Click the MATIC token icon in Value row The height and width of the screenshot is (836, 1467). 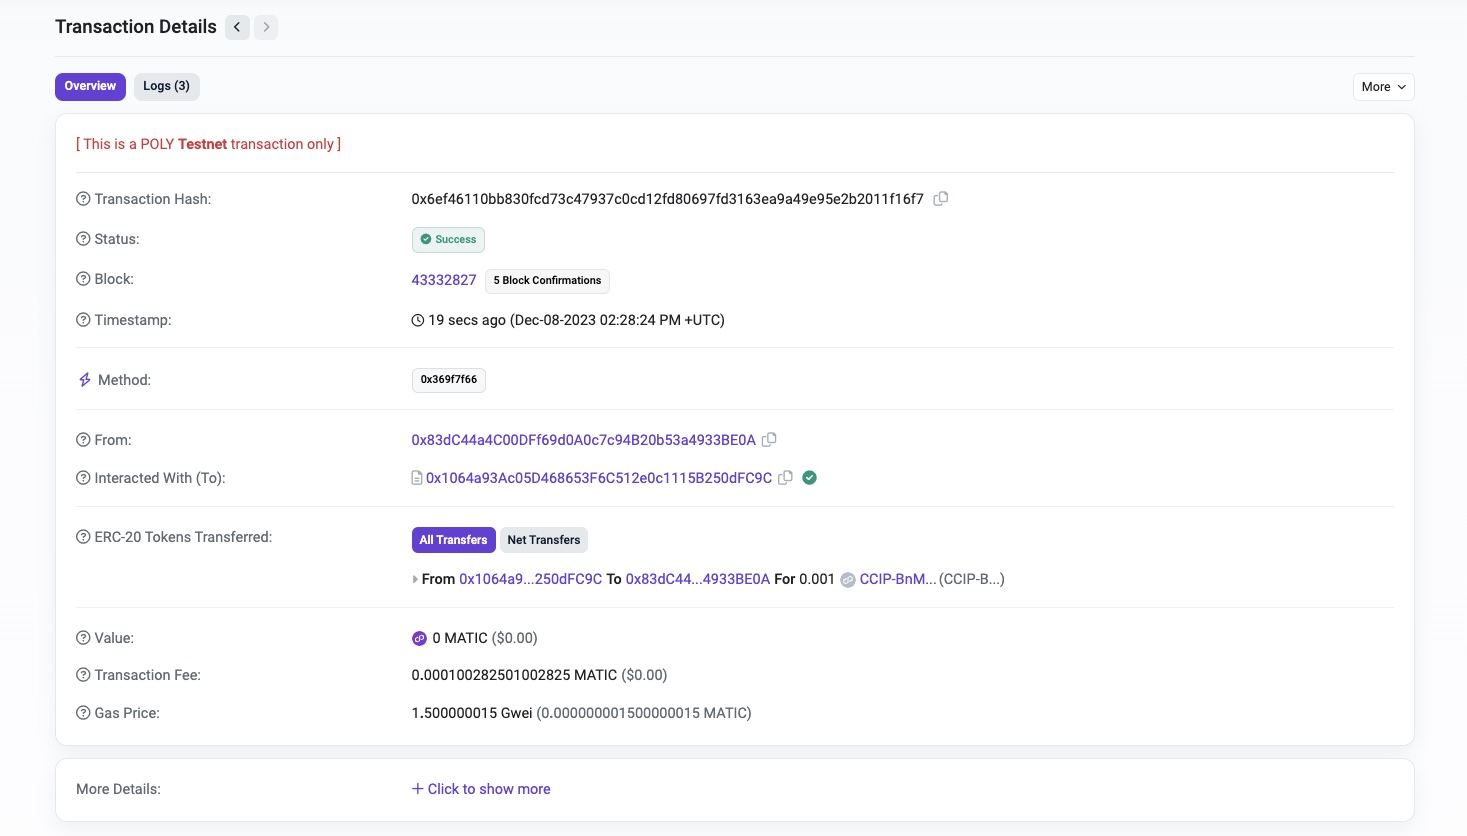click(x=420, y=638)
